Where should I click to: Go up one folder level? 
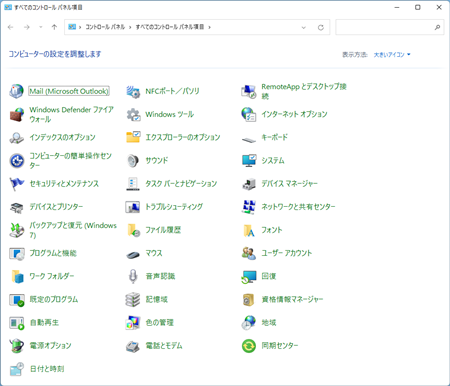(x=54, y=27)
